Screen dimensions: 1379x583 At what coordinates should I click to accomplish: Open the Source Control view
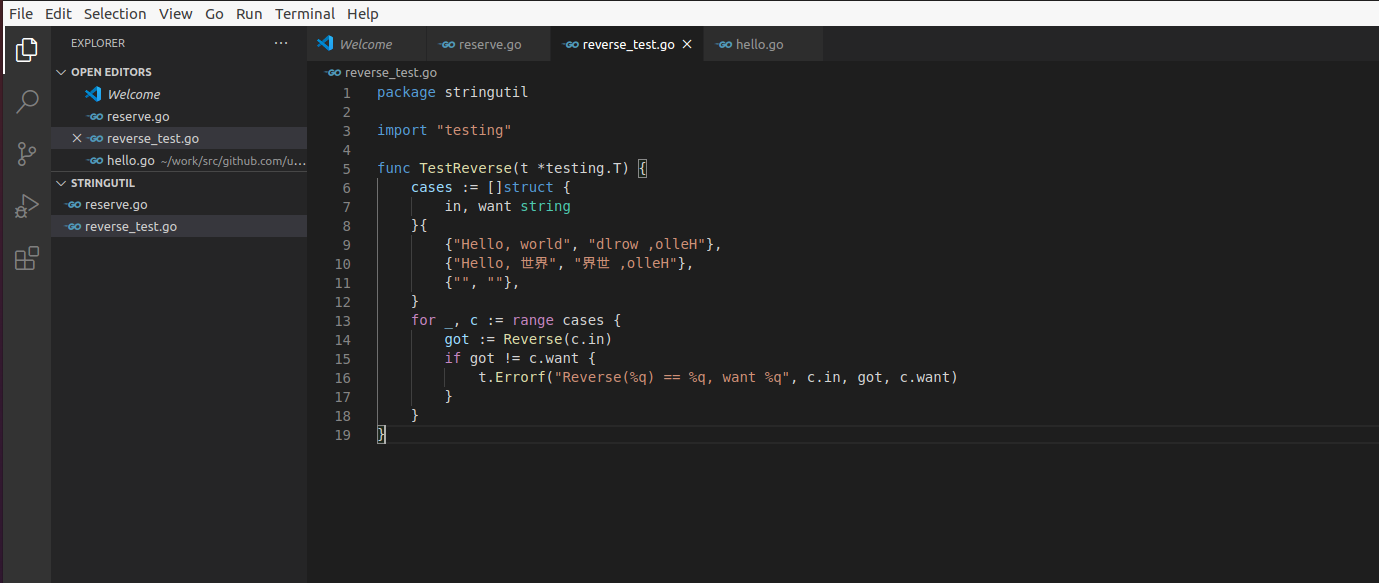tap(27, 154)
